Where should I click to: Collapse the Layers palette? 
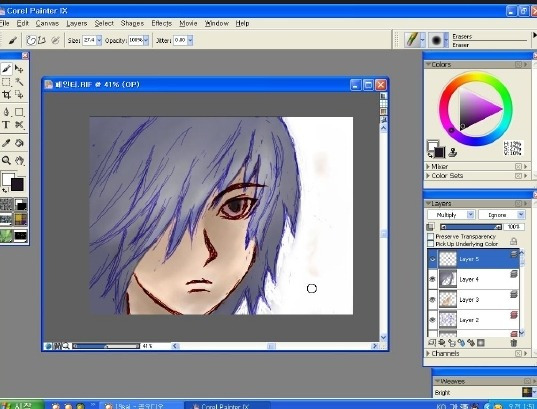coord(428,203)
